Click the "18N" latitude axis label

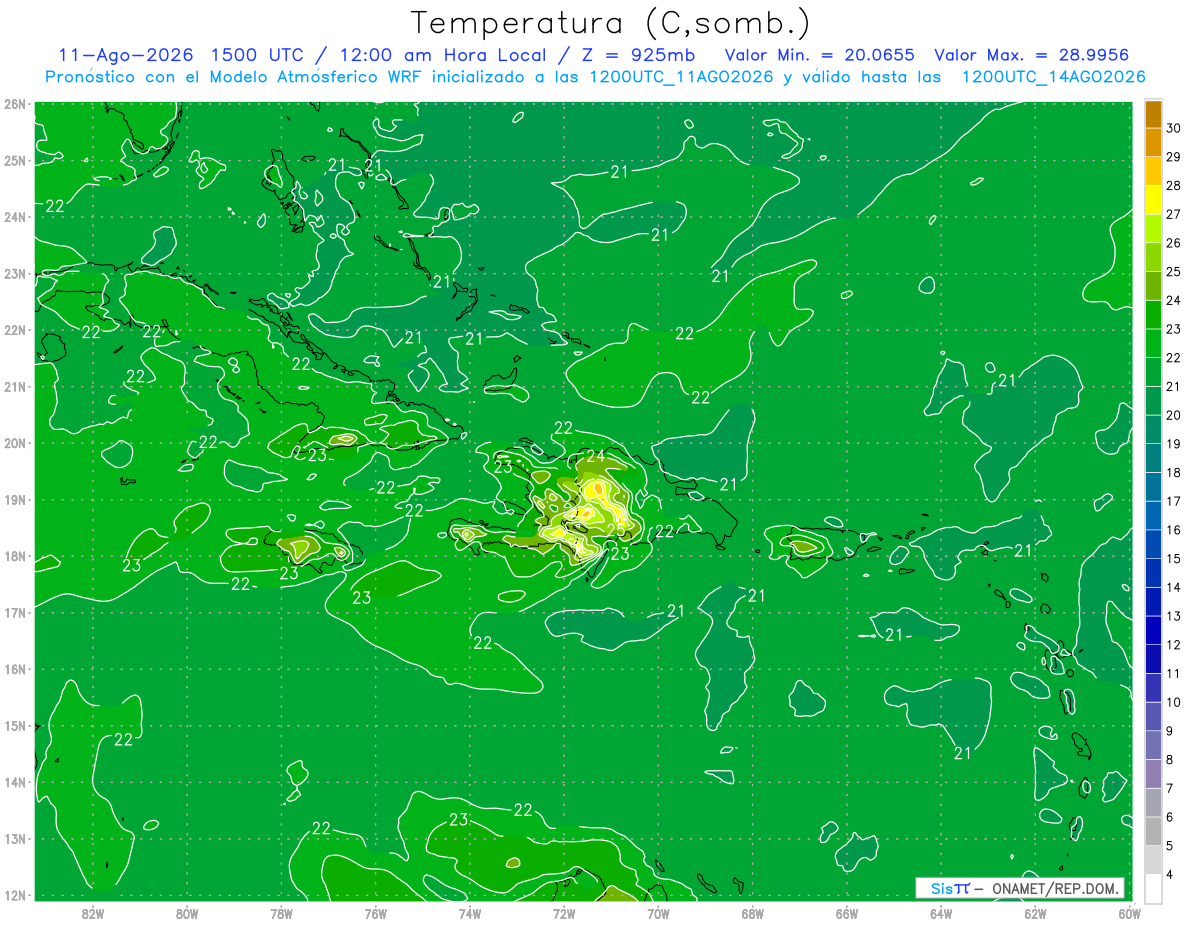tap(14, 556)
